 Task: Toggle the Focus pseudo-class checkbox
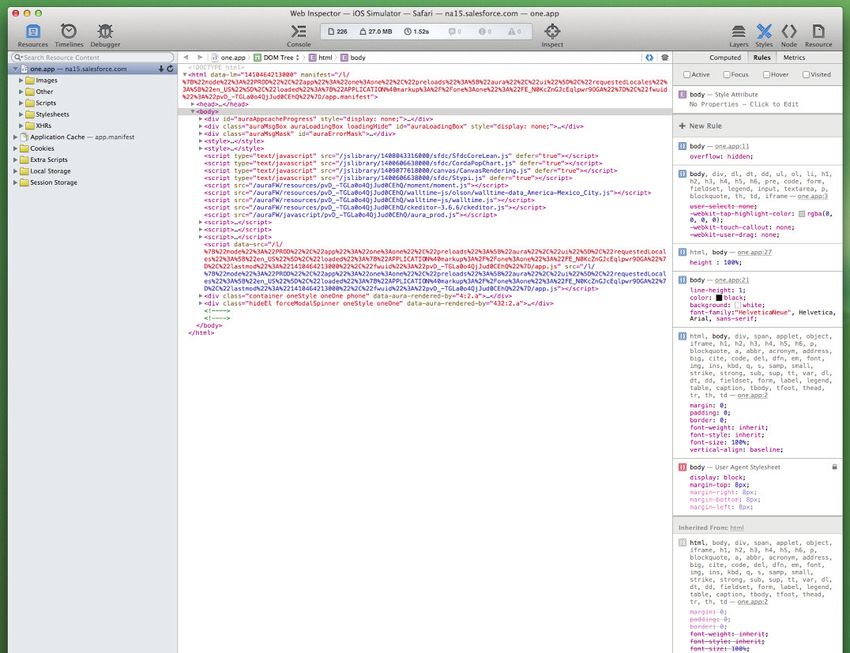[726, 74]
